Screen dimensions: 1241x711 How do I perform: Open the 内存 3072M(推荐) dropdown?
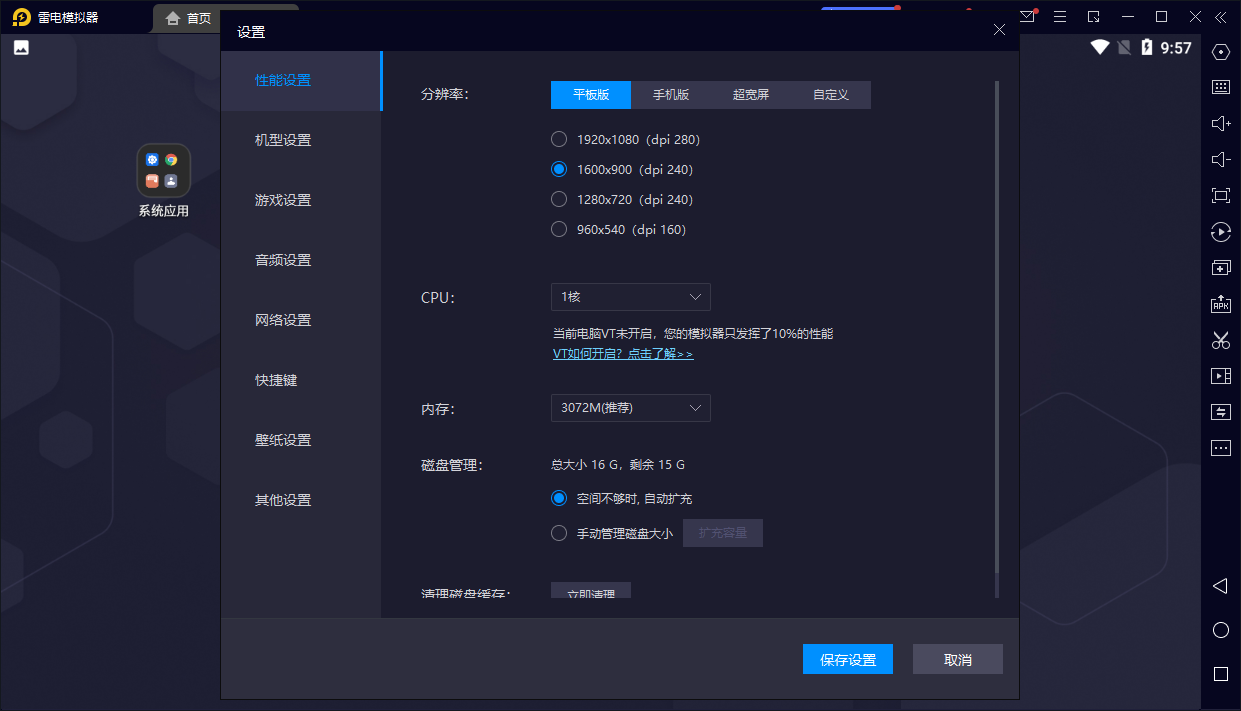click(x=630, y=408)
